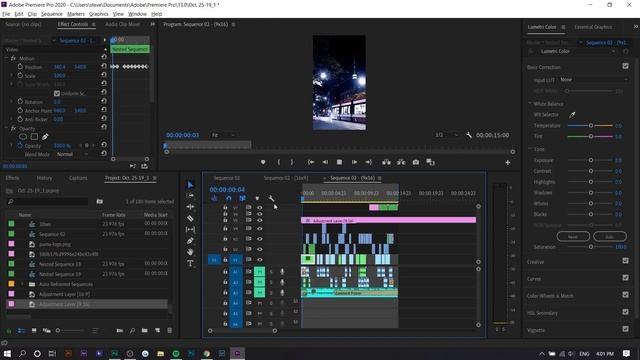Stop playback in Program monitor
The width and height of the screenshot is (640, 360).
tap(339, 162)
